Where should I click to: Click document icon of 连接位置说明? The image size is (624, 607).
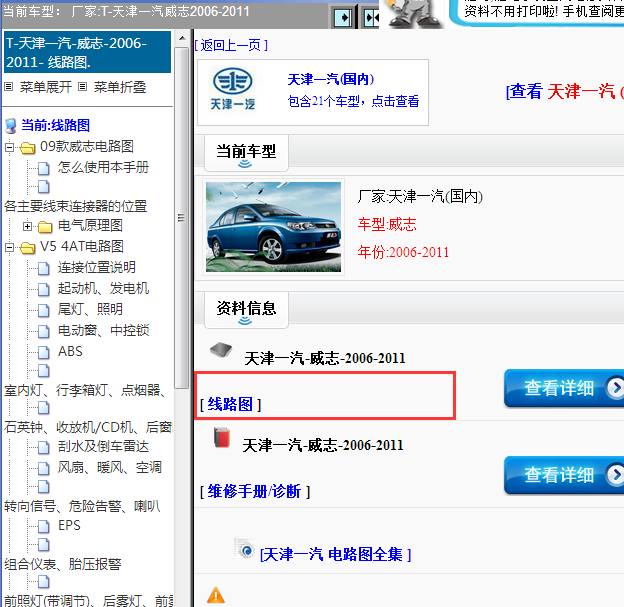click(44, 269)
